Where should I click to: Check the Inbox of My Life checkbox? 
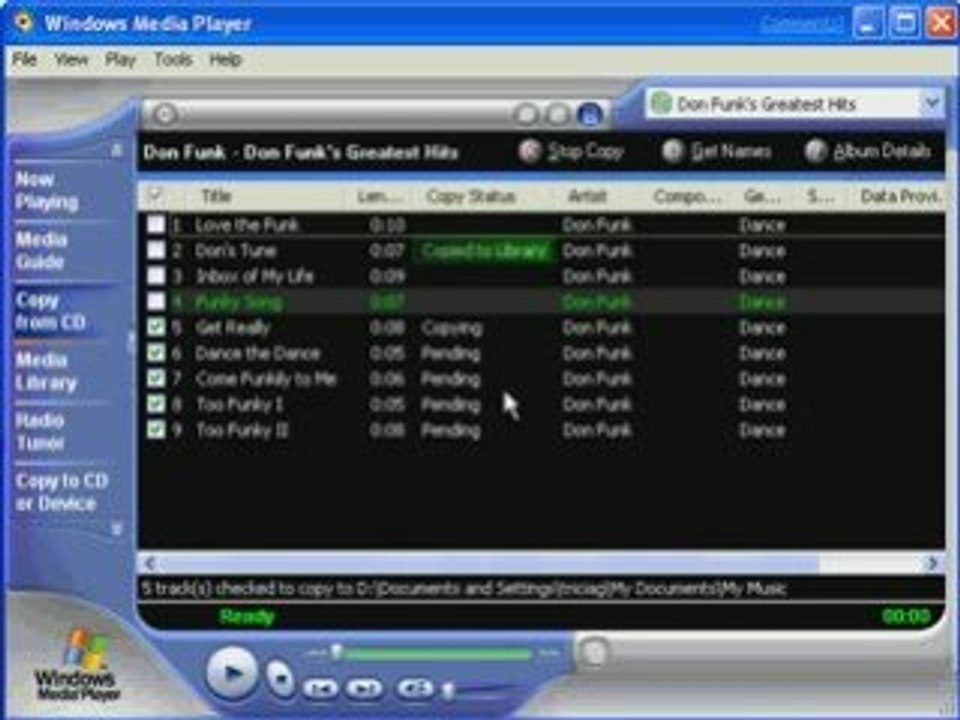pos(156,276)
